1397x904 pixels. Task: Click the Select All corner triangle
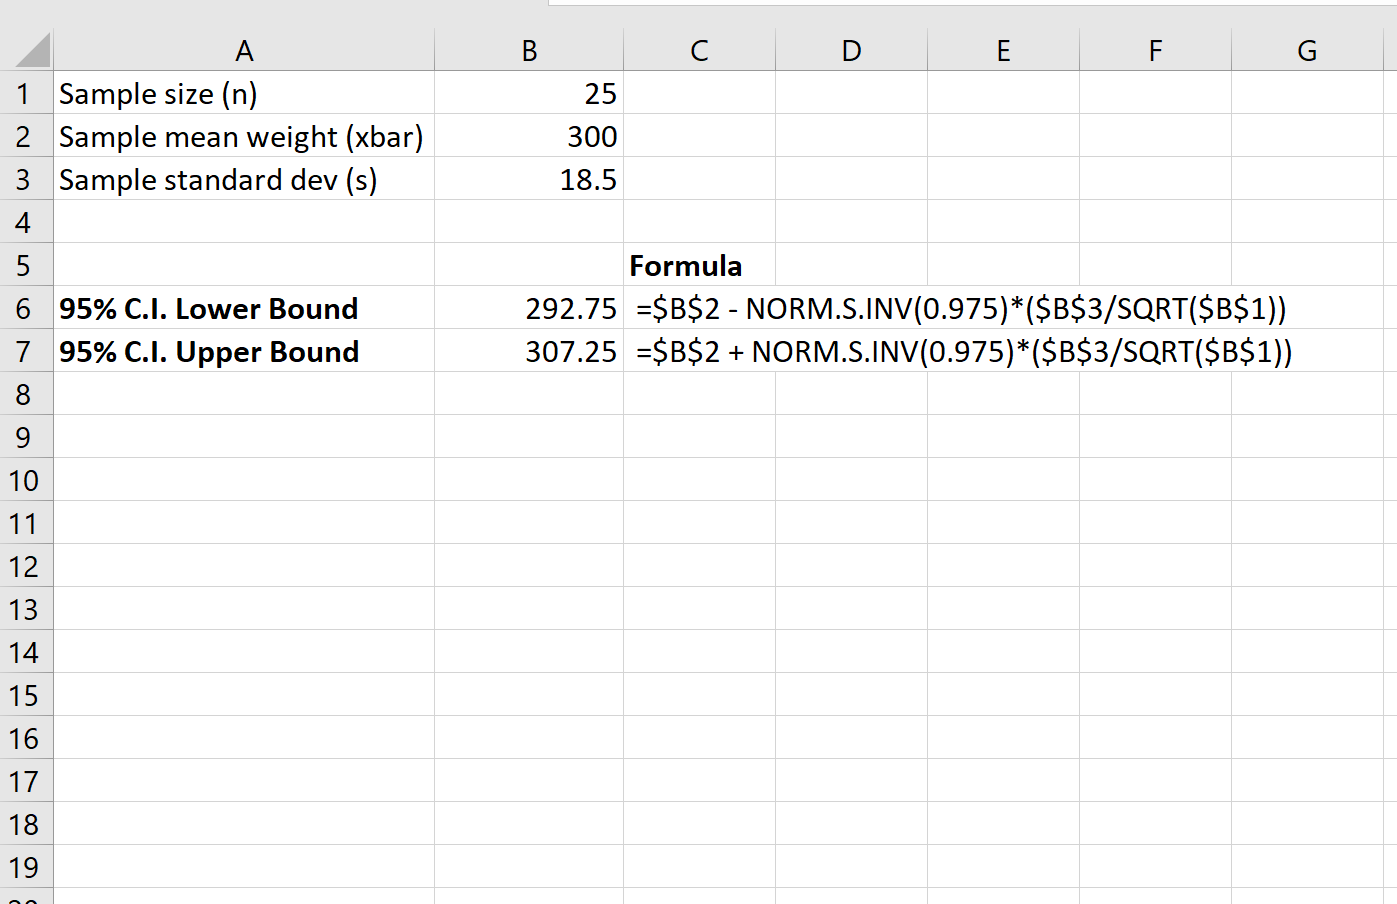pos(32,51)
